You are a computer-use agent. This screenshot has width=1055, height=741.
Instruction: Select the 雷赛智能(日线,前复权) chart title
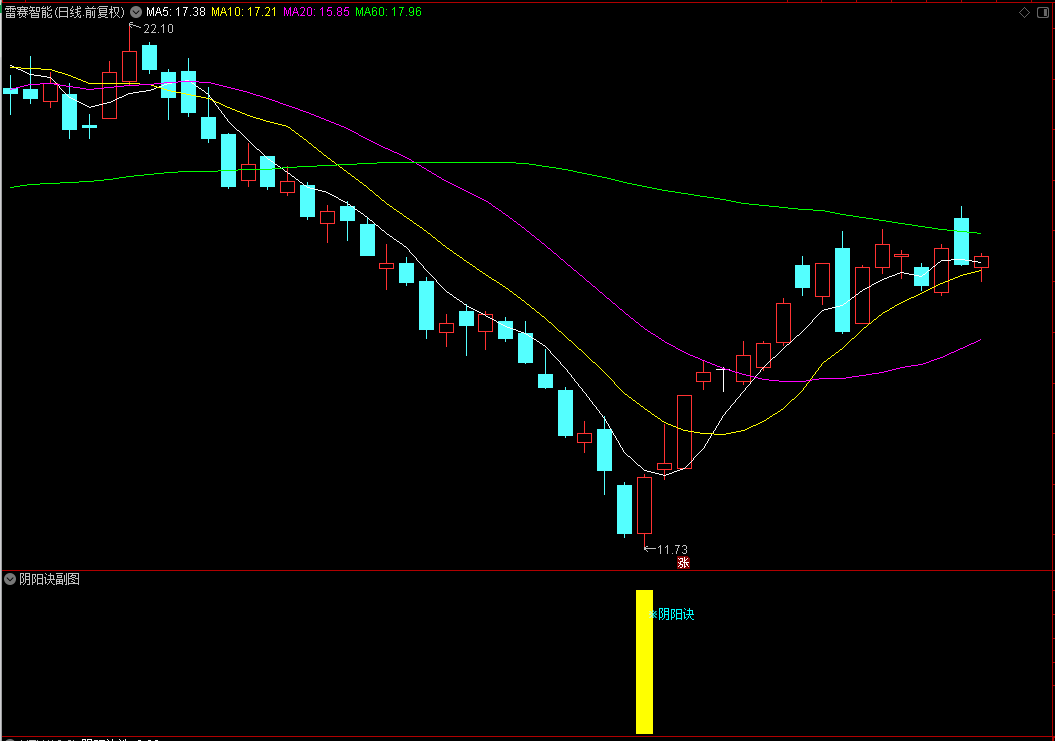[65, 12]
